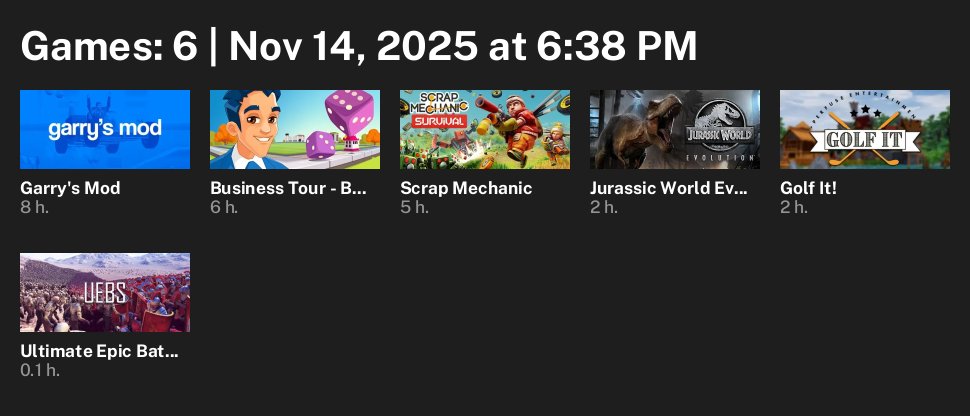This screenshot has height=416, width=970.
Task: Click the truncated Jurassic World title
Action: tap(669, 188)
